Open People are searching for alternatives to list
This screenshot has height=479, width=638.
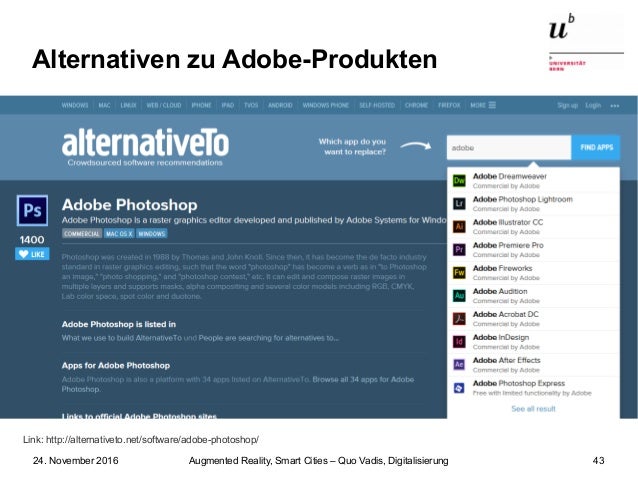click(x=269, y=338)
